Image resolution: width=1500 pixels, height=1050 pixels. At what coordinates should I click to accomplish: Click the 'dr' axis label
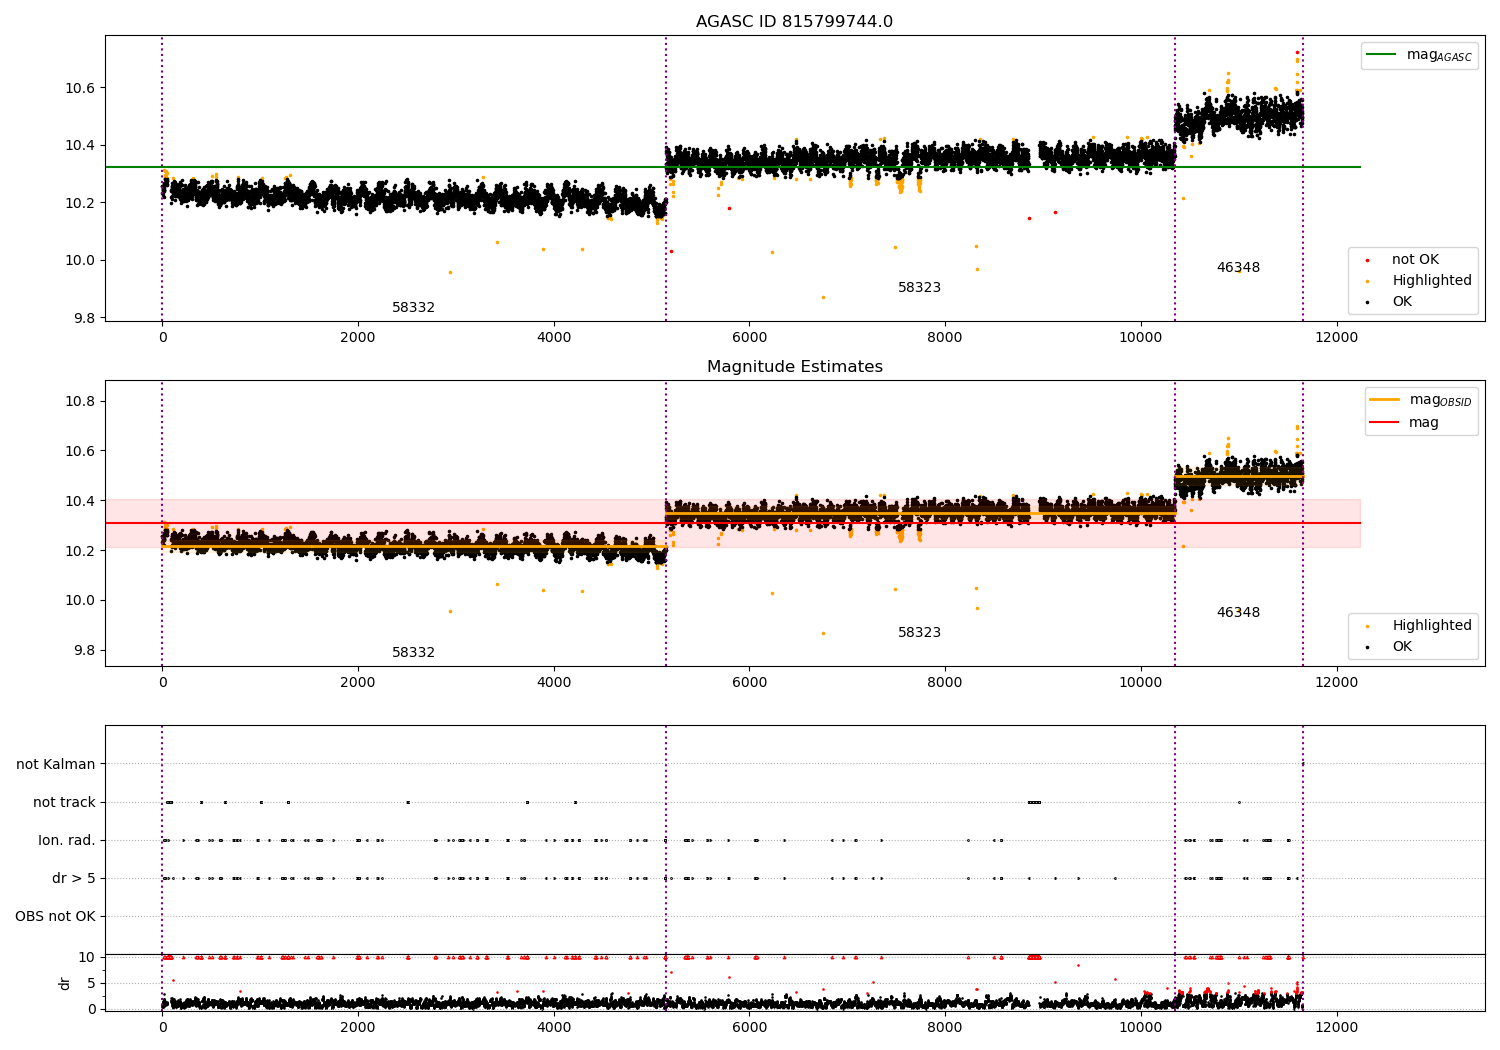[x=65, y=983]
